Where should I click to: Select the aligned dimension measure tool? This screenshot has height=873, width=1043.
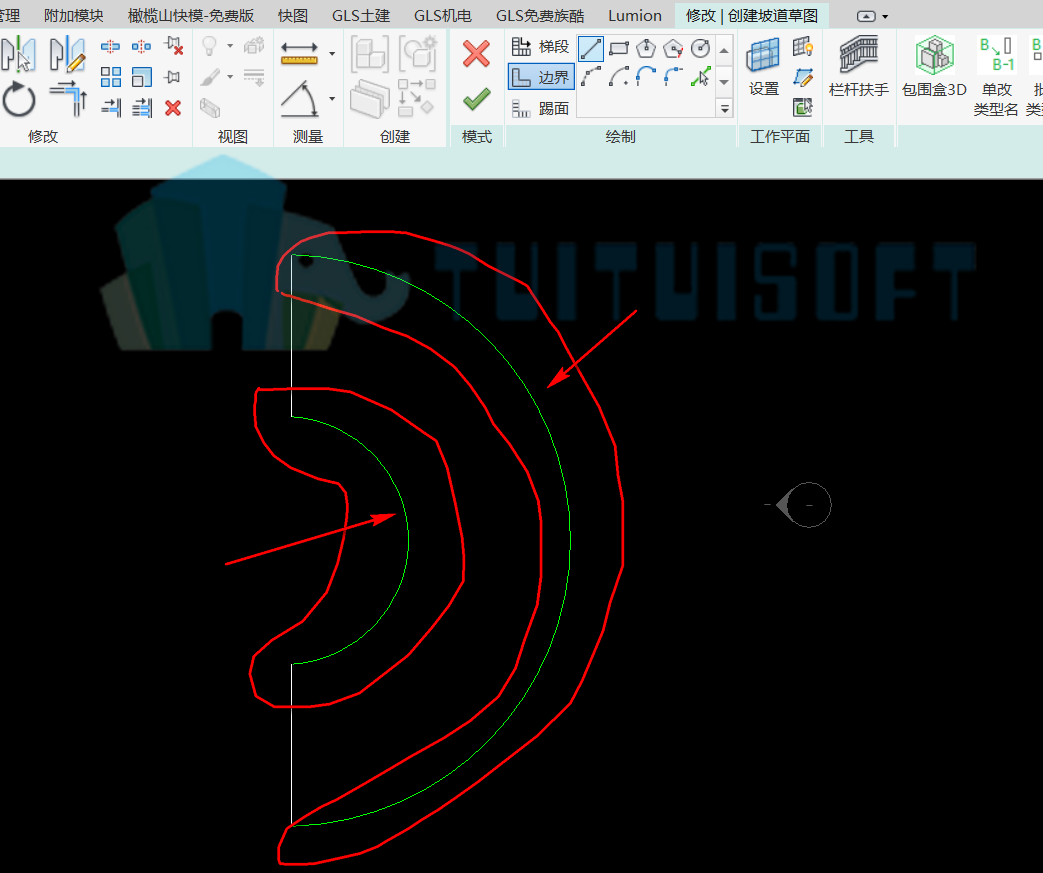pyautogui.click(x=299, y=53)
